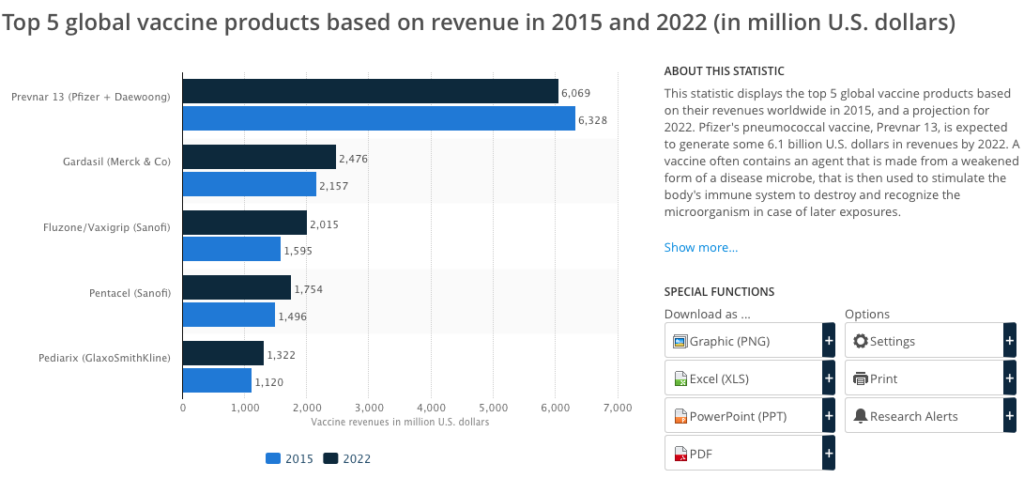Select the Pentacel 2022 bar
The image size is (1024, 494).
click(237, 288)
